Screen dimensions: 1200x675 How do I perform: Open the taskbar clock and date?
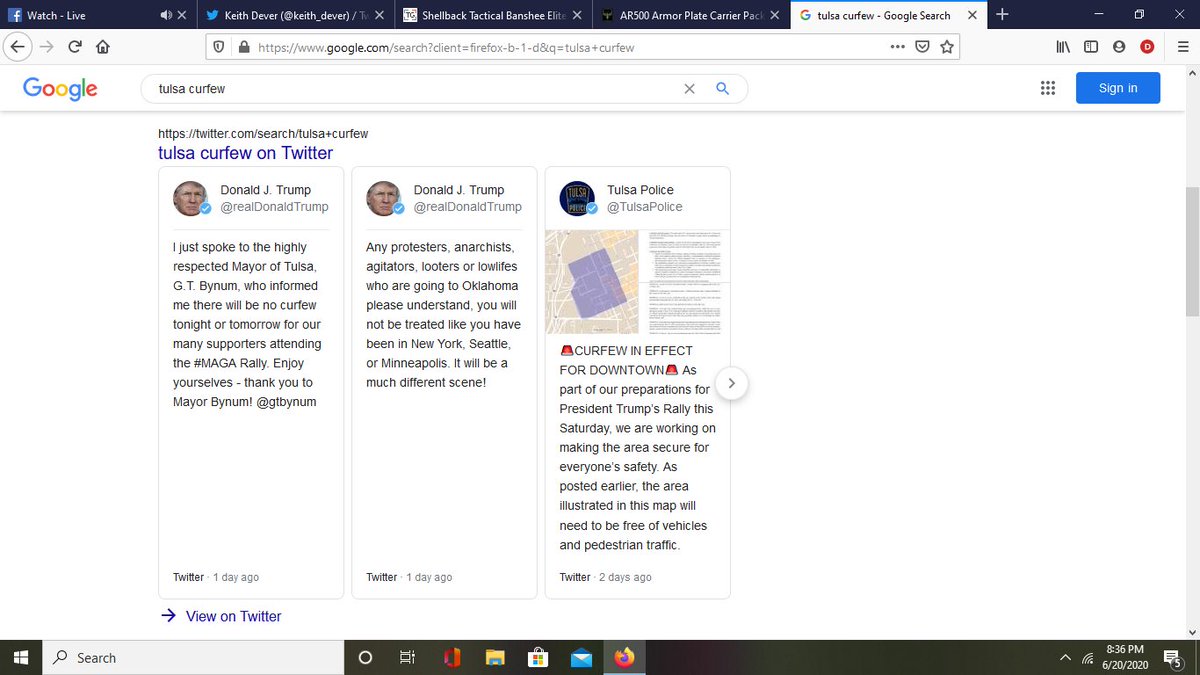(x=1125, y=657)
